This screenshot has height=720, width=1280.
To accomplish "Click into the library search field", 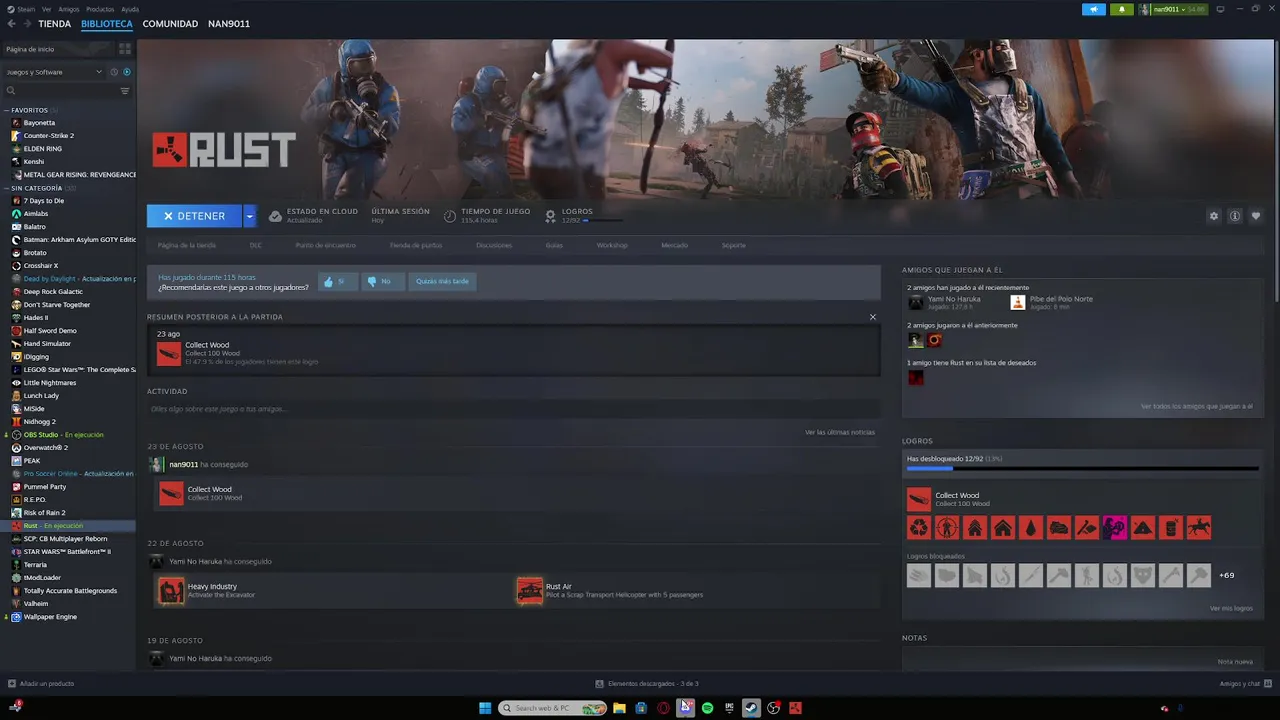I will (60, 91).
